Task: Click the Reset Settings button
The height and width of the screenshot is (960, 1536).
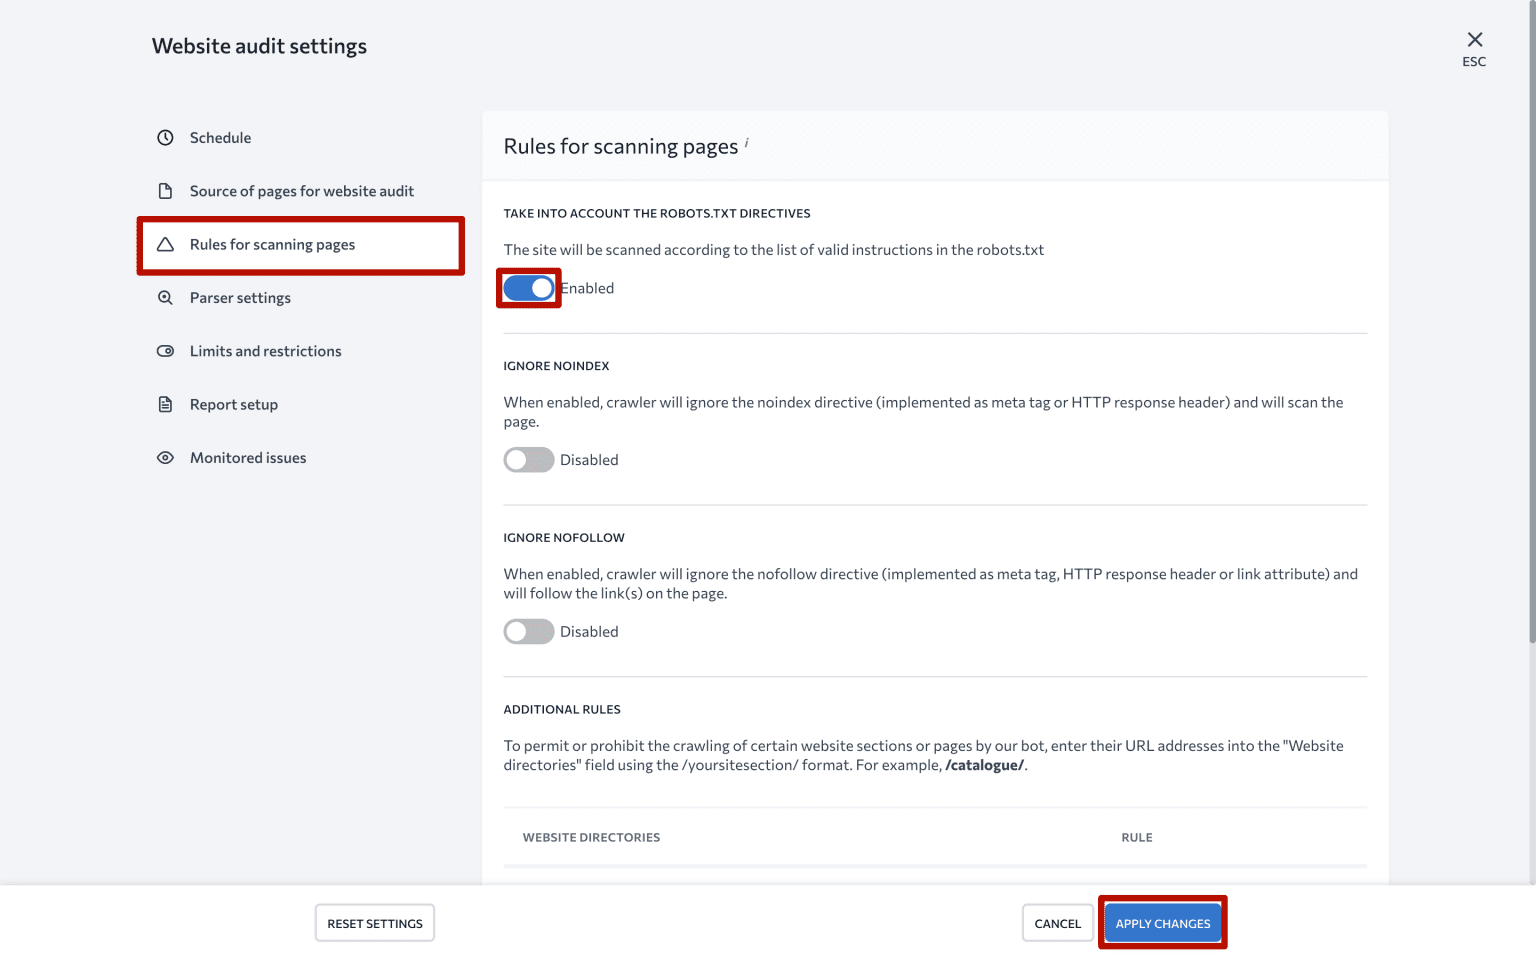Action: coord(374,922)
